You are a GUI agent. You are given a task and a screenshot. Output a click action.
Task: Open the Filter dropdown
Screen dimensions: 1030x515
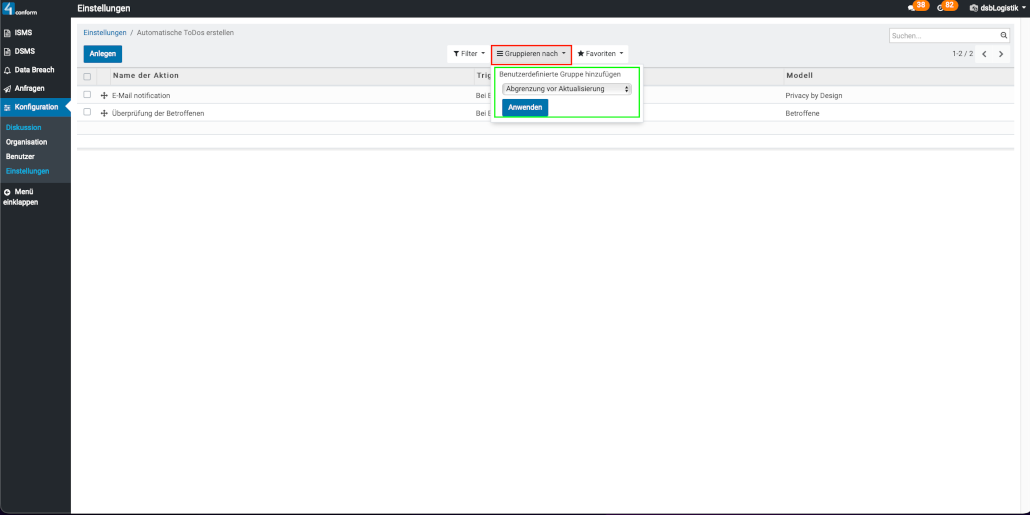468,54
